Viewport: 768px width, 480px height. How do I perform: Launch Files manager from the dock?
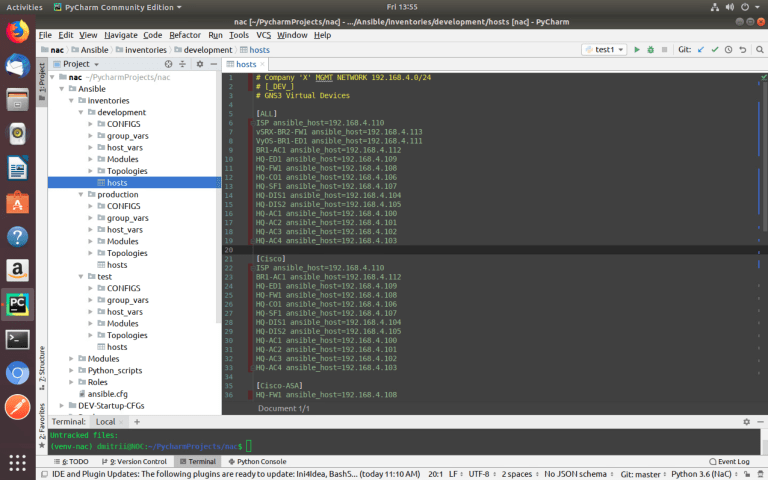coord(18,99)
